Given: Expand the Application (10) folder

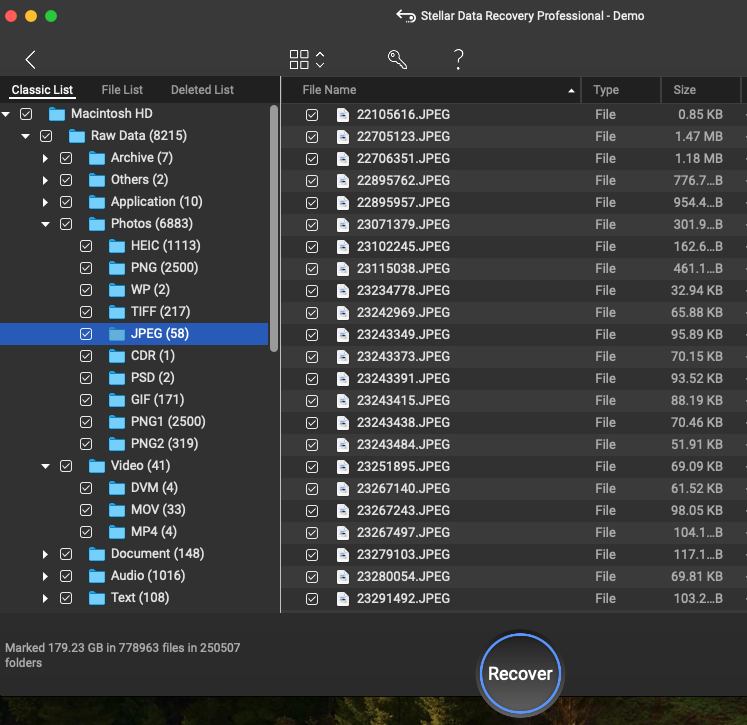Looking at the screenshot, I should [x=45, y=202].
